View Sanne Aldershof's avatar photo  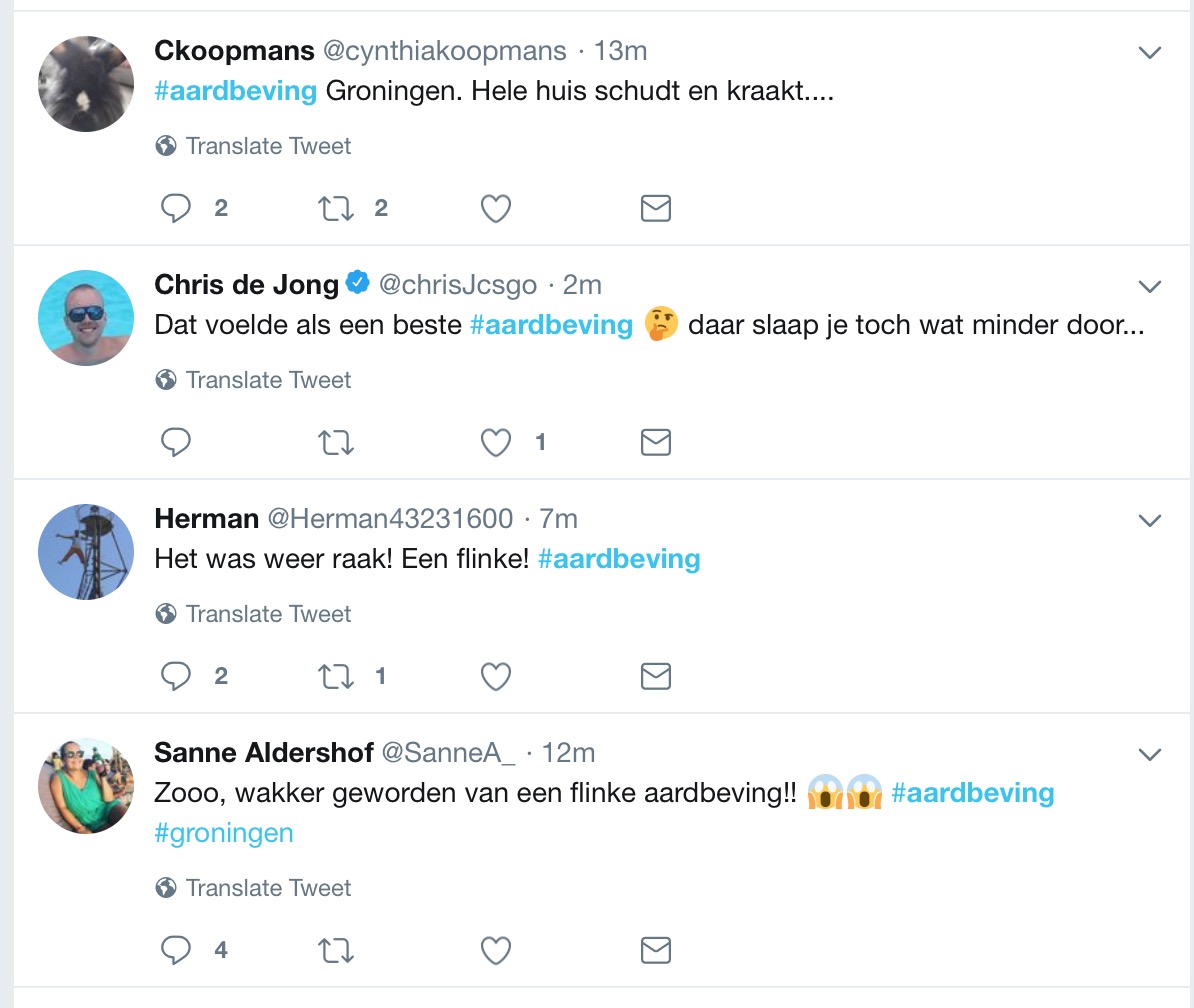click(86, 786)
